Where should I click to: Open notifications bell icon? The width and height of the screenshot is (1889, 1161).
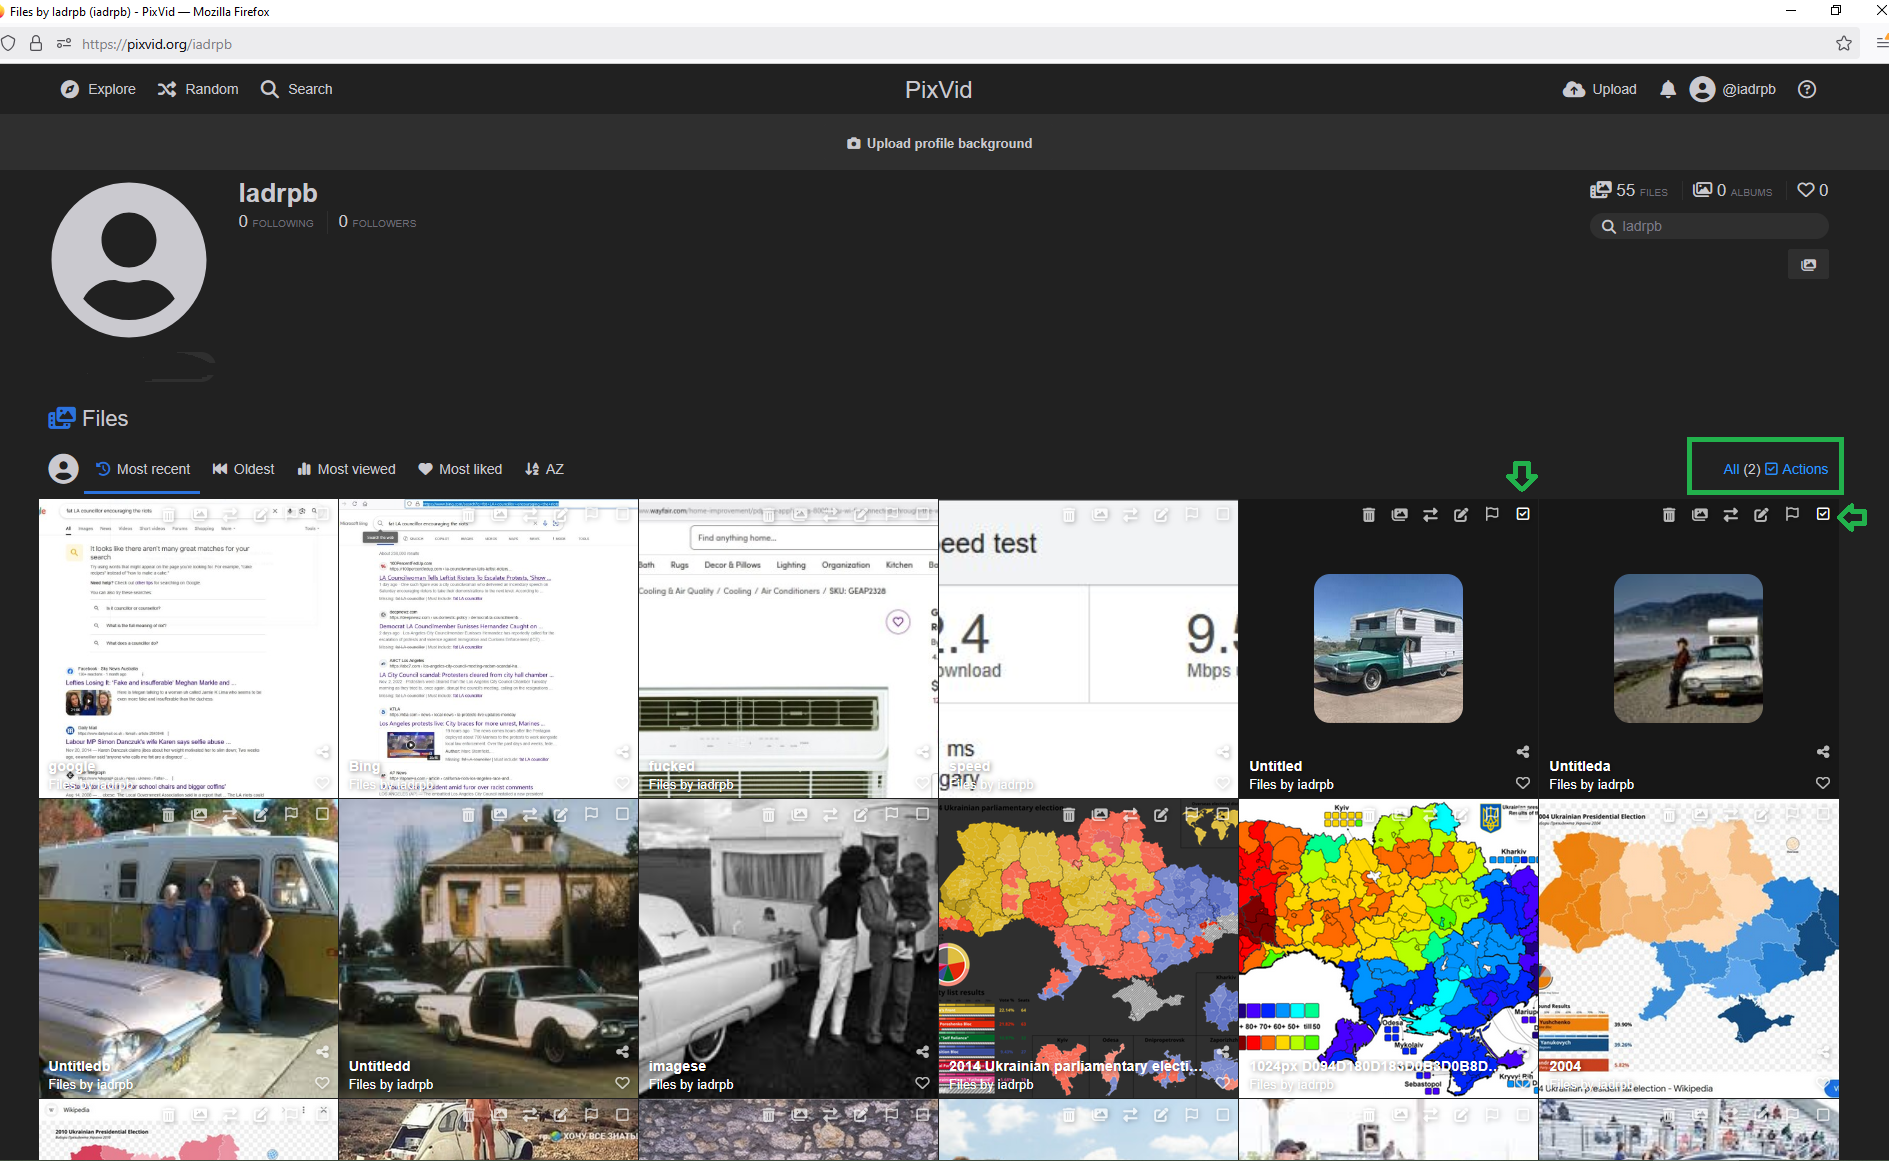(x=1668, y=89)
